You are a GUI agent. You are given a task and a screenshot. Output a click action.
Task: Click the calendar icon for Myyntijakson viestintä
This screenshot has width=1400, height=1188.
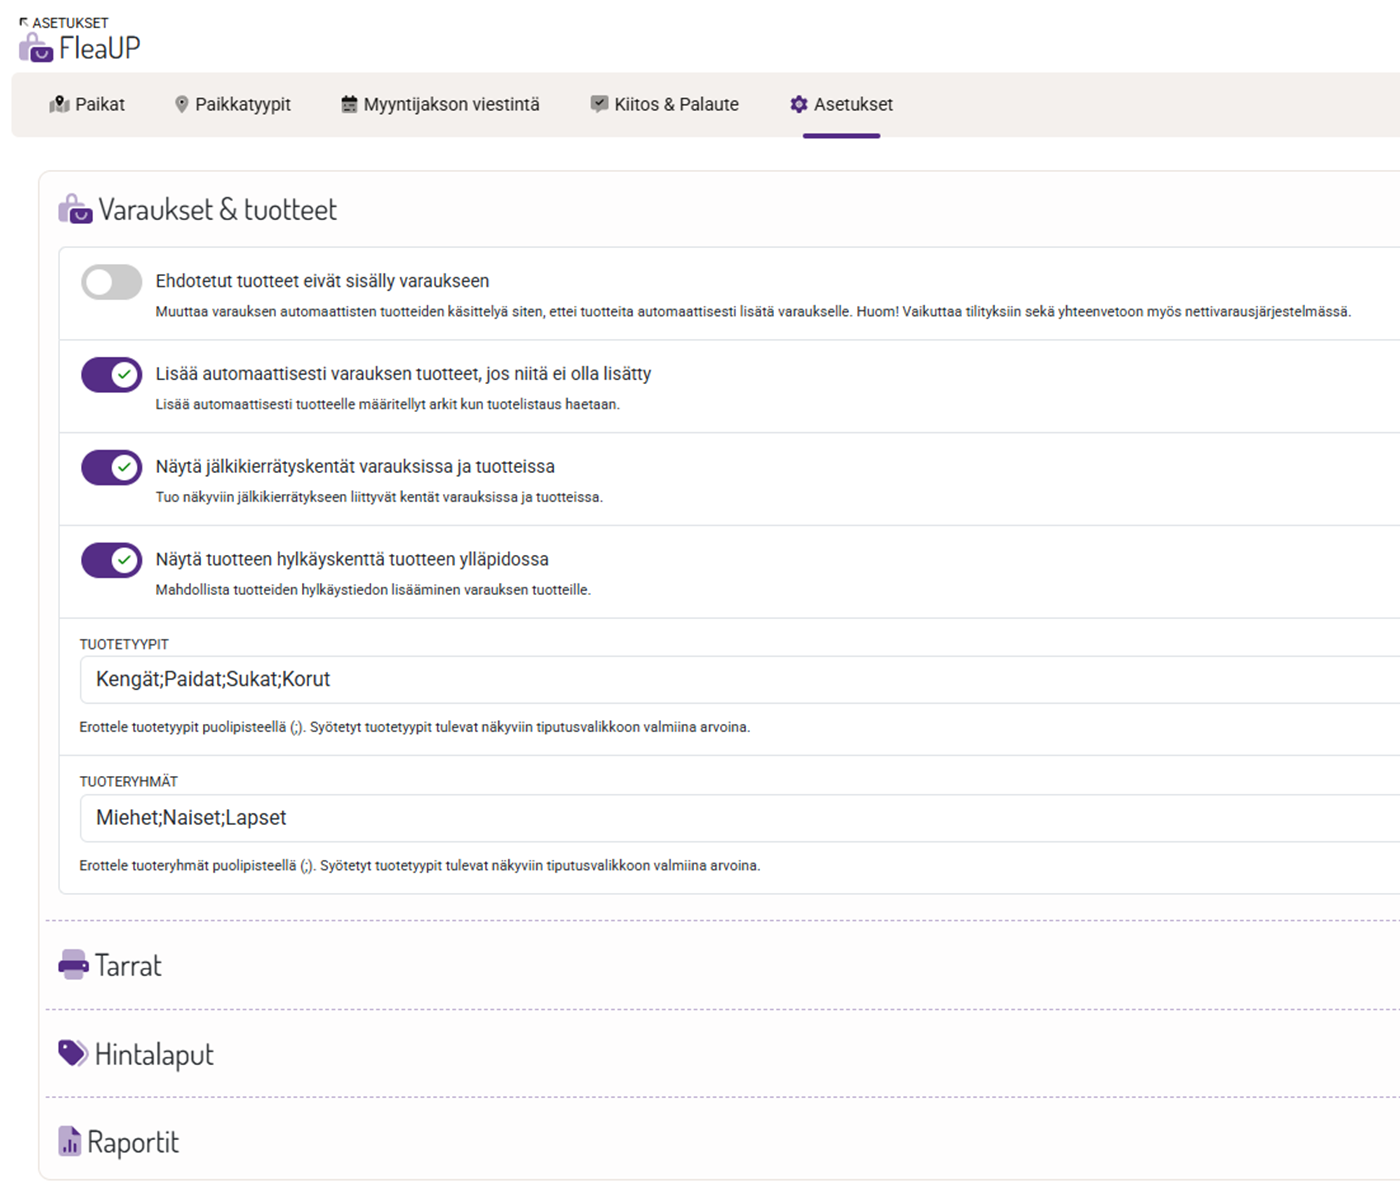pos(349,104)
